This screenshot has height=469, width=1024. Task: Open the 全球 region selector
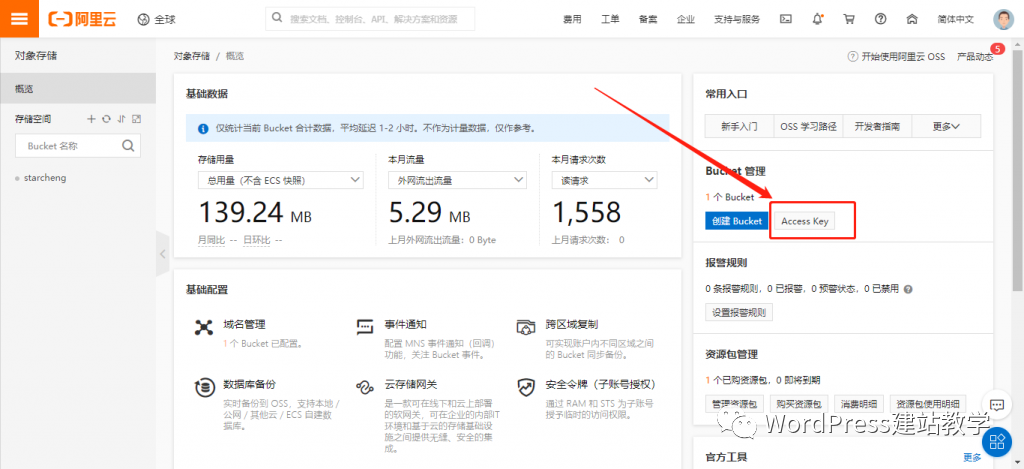tap(156, 20)
